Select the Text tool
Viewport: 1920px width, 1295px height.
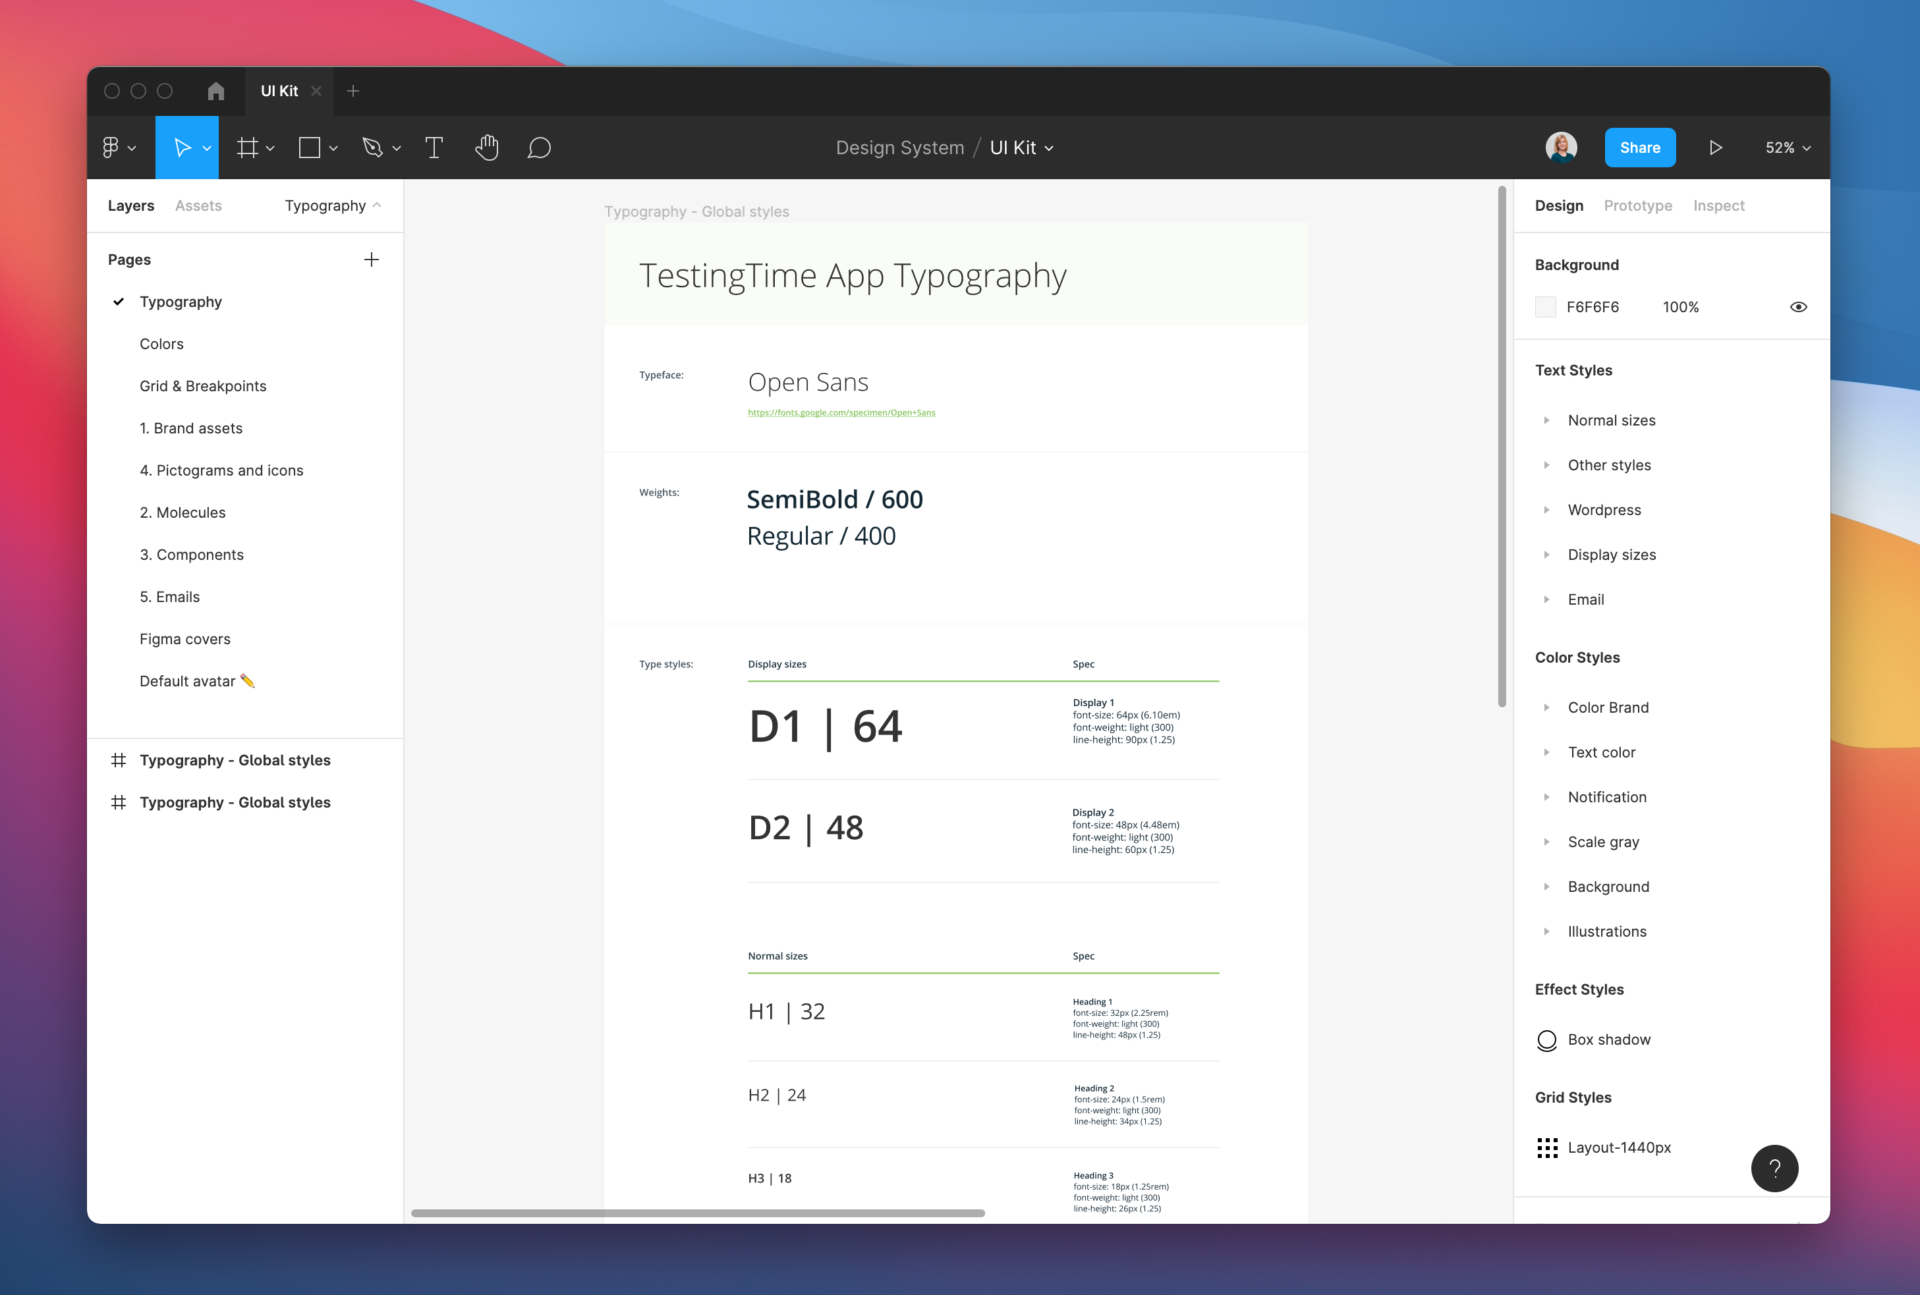click(x=434, y=147)
